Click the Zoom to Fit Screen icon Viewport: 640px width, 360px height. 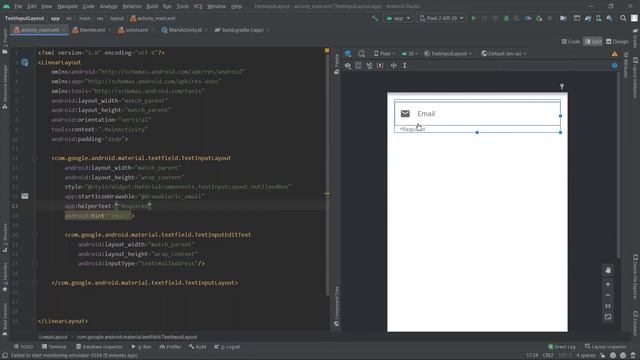608,317
